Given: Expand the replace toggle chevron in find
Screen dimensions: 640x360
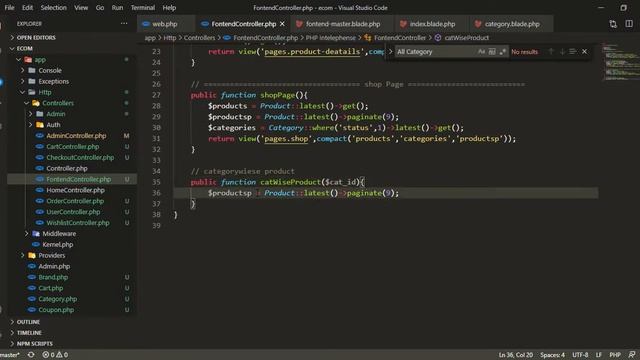Looking at the screenshot, I should click(390, 52).
